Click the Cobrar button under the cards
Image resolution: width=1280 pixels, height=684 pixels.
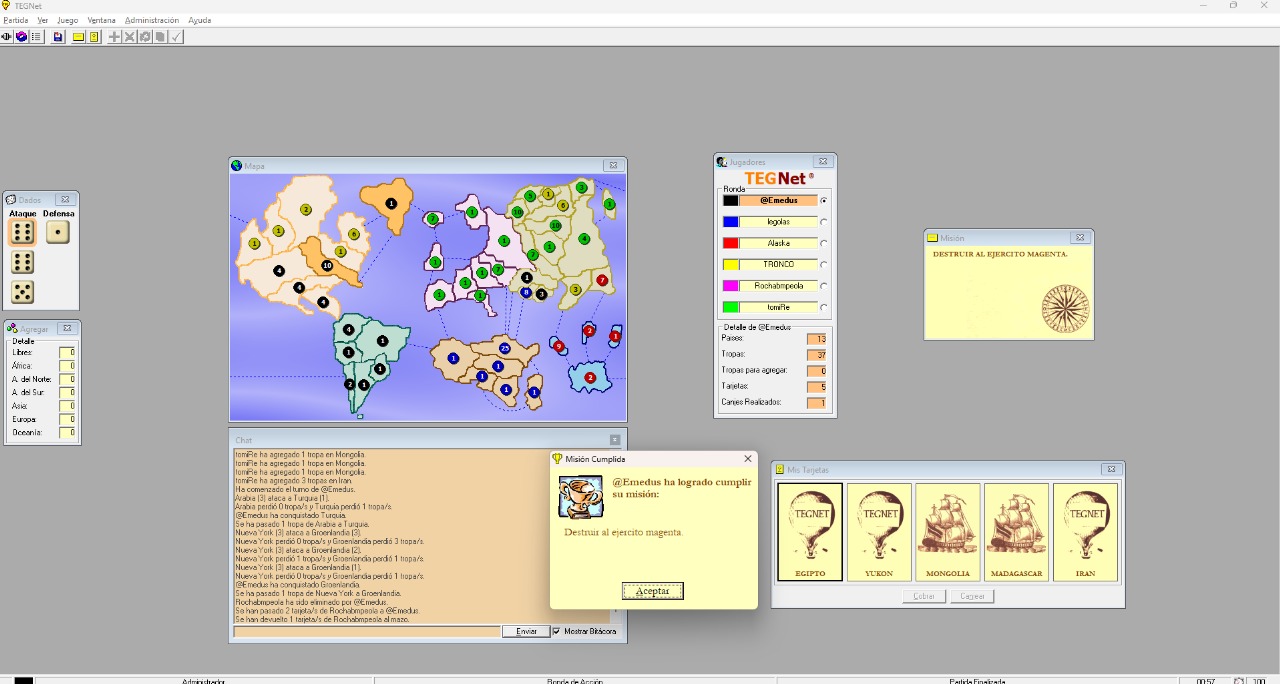pyautogui.click(x=924, y=596)
